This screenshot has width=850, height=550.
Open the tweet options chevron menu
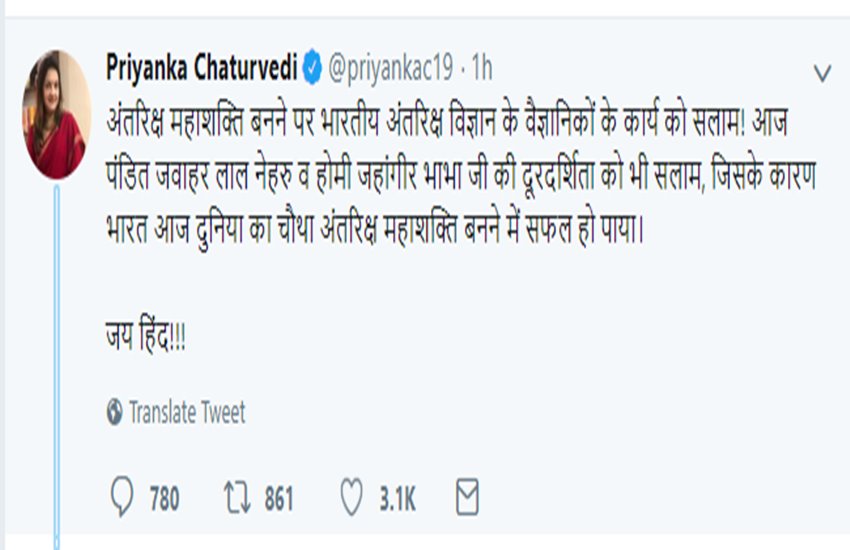822,73
